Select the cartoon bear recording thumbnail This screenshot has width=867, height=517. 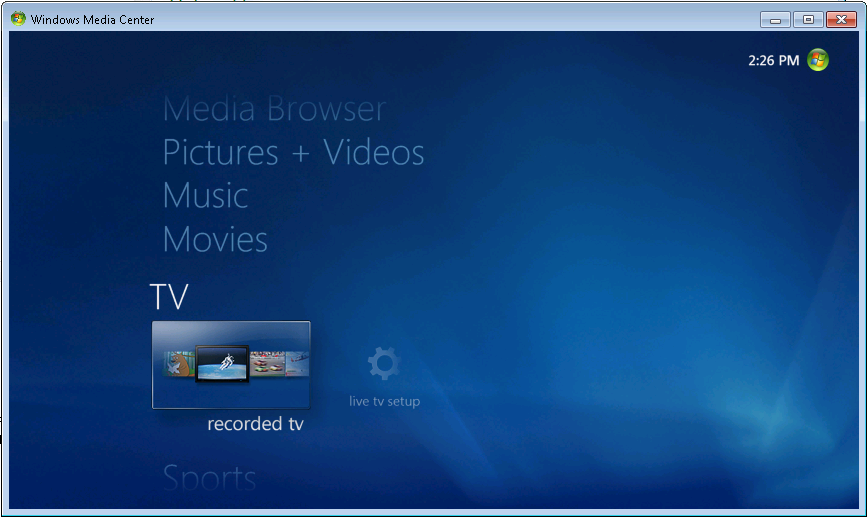pos(178,364)
